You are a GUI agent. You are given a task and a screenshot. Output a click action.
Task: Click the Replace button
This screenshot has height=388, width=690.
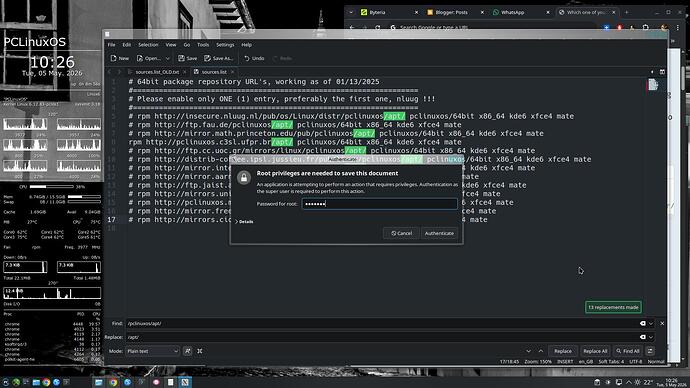(563, 351)
